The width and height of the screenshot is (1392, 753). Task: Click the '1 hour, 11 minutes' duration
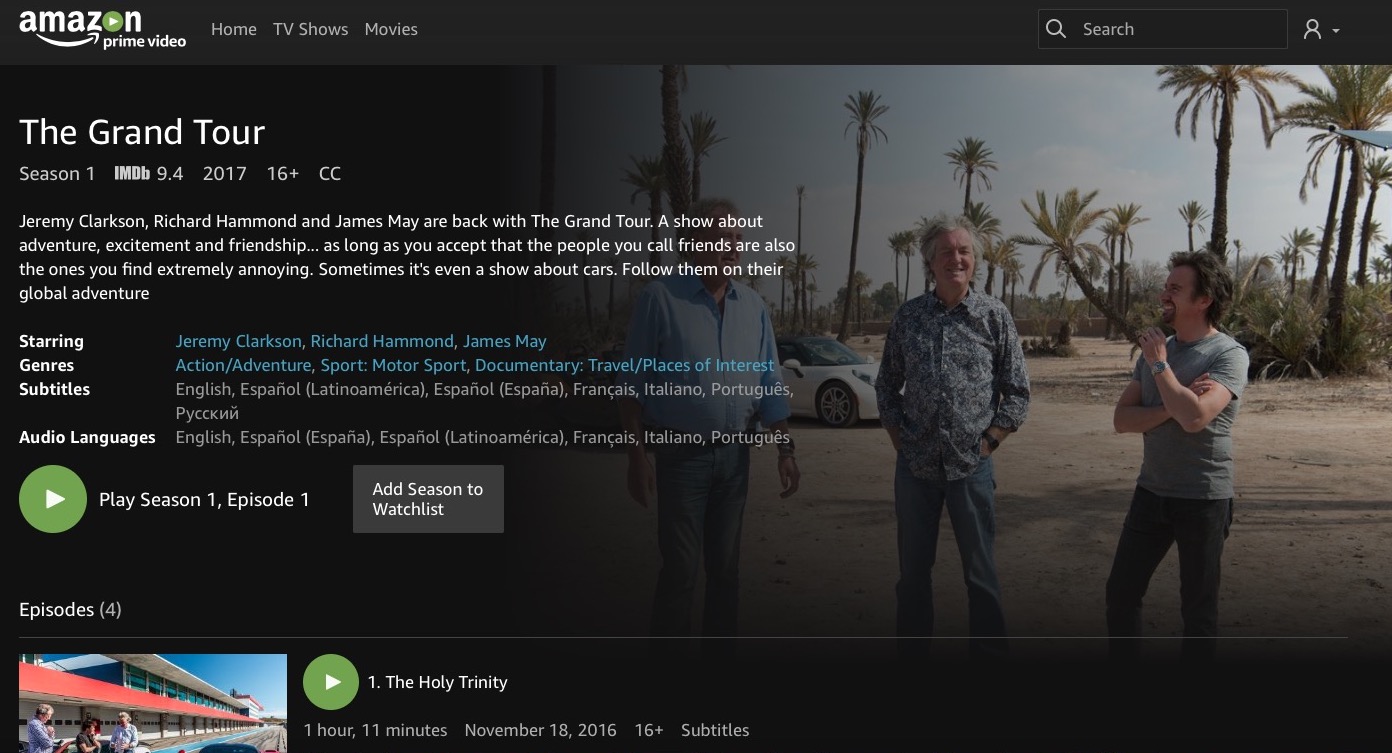[375, 730]
